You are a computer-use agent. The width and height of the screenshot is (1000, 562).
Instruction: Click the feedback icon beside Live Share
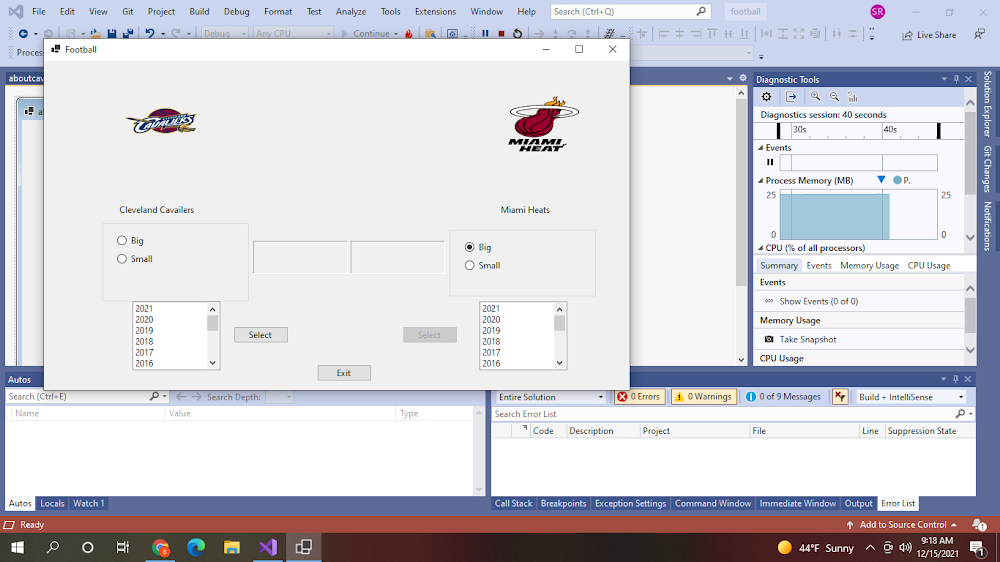coord(980,34)
